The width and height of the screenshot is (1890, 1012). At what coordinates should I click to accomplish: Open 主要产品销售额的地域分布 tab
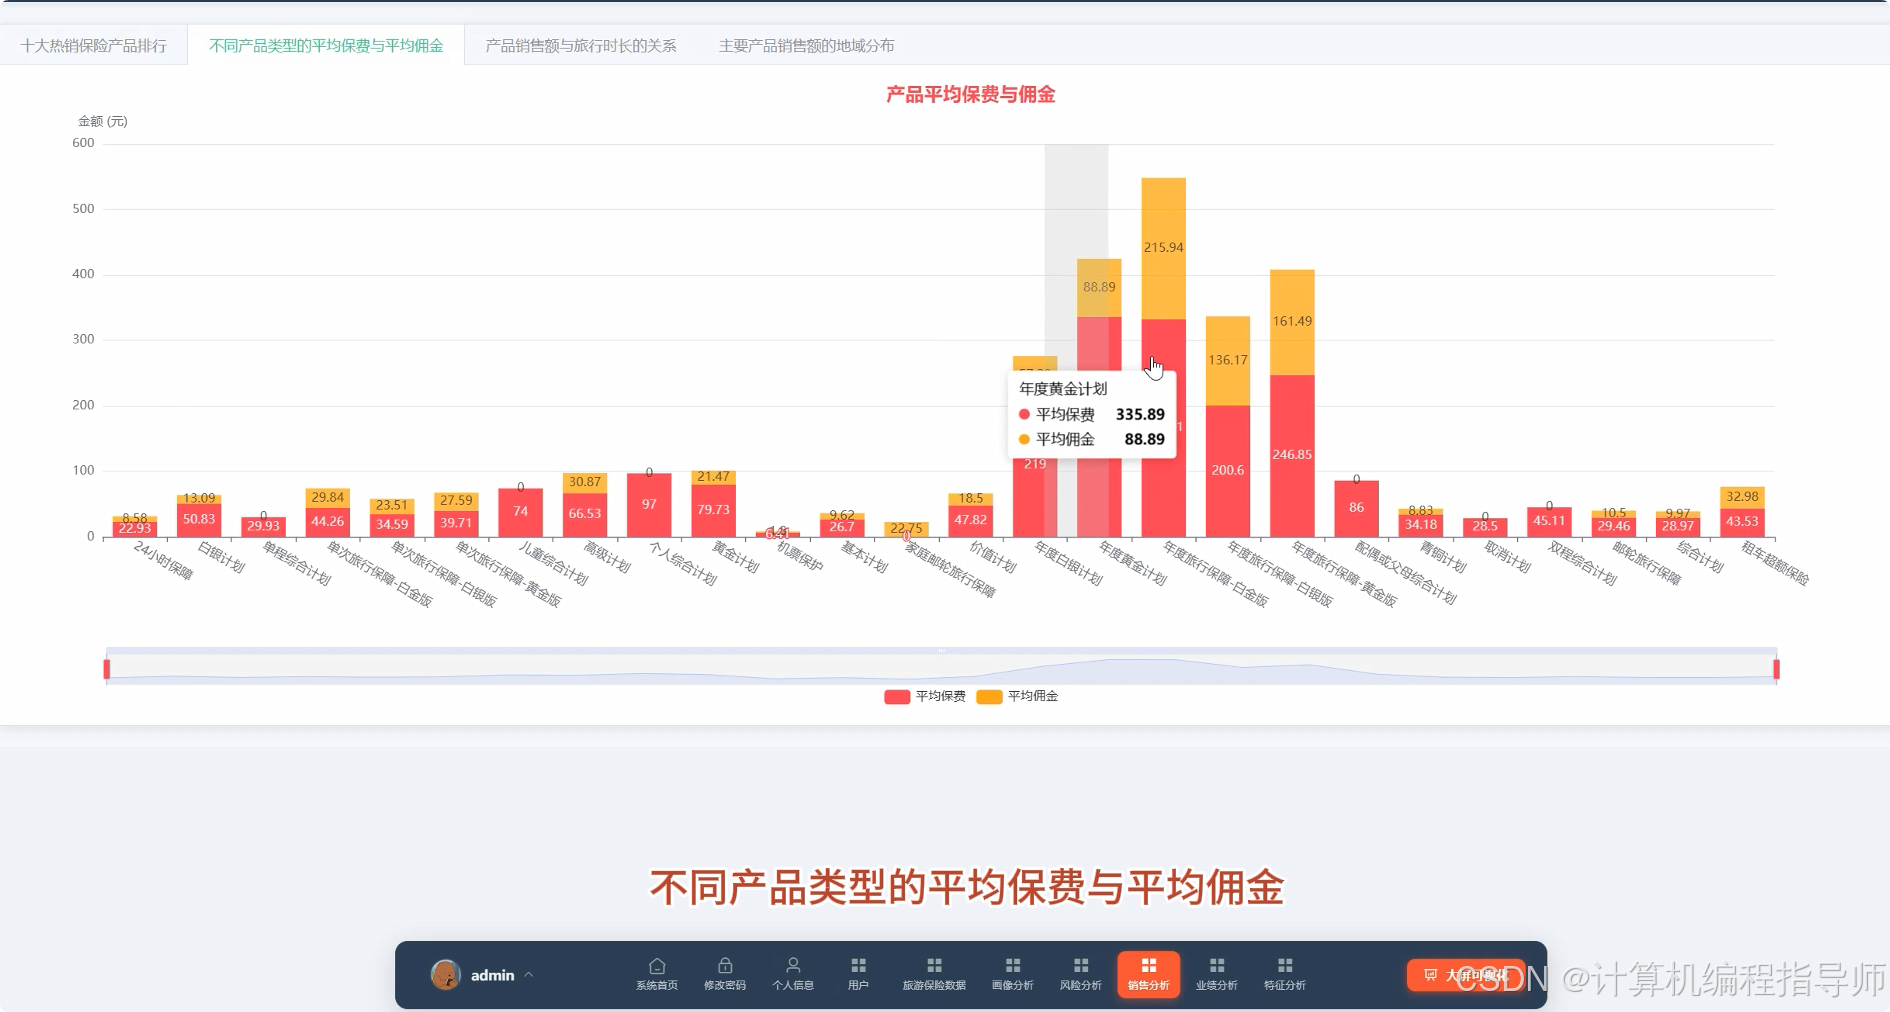[806, 46]
